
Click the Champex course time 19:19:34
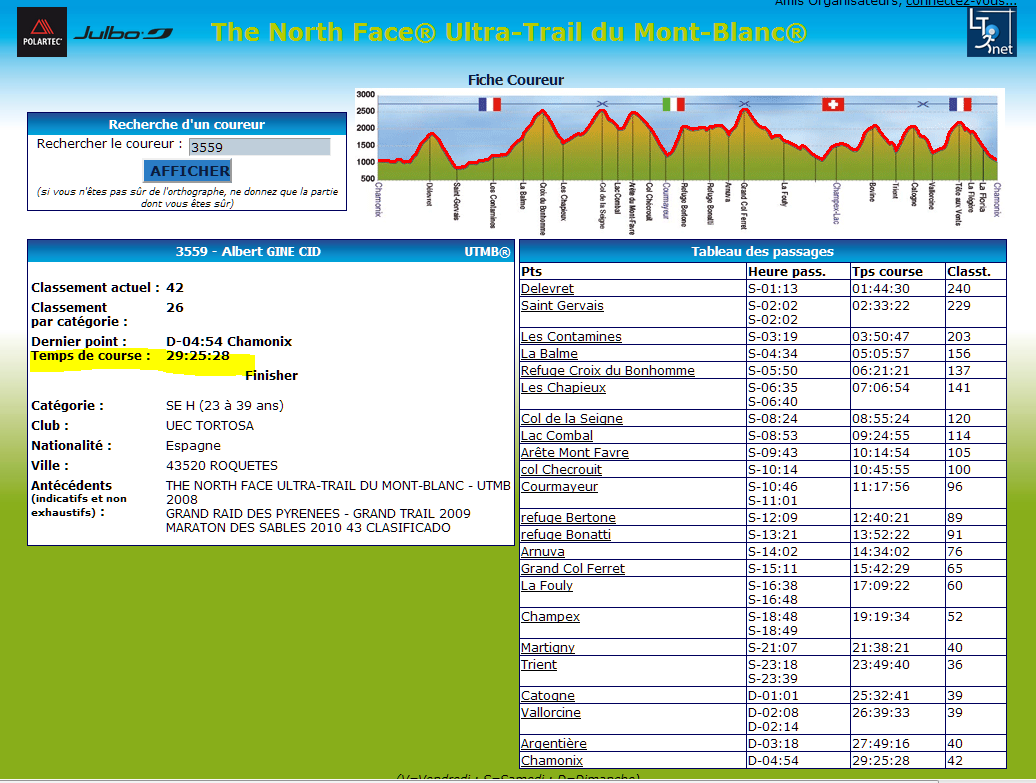pyautogui.click(x=881, y=617)
